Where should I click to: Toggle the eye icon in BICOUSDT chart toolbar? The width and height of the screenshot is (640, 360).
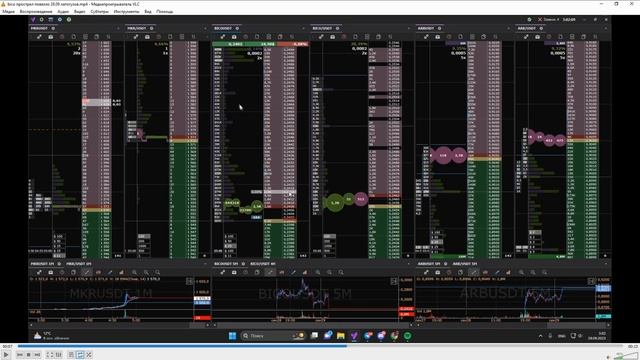(x=282, y=272)
